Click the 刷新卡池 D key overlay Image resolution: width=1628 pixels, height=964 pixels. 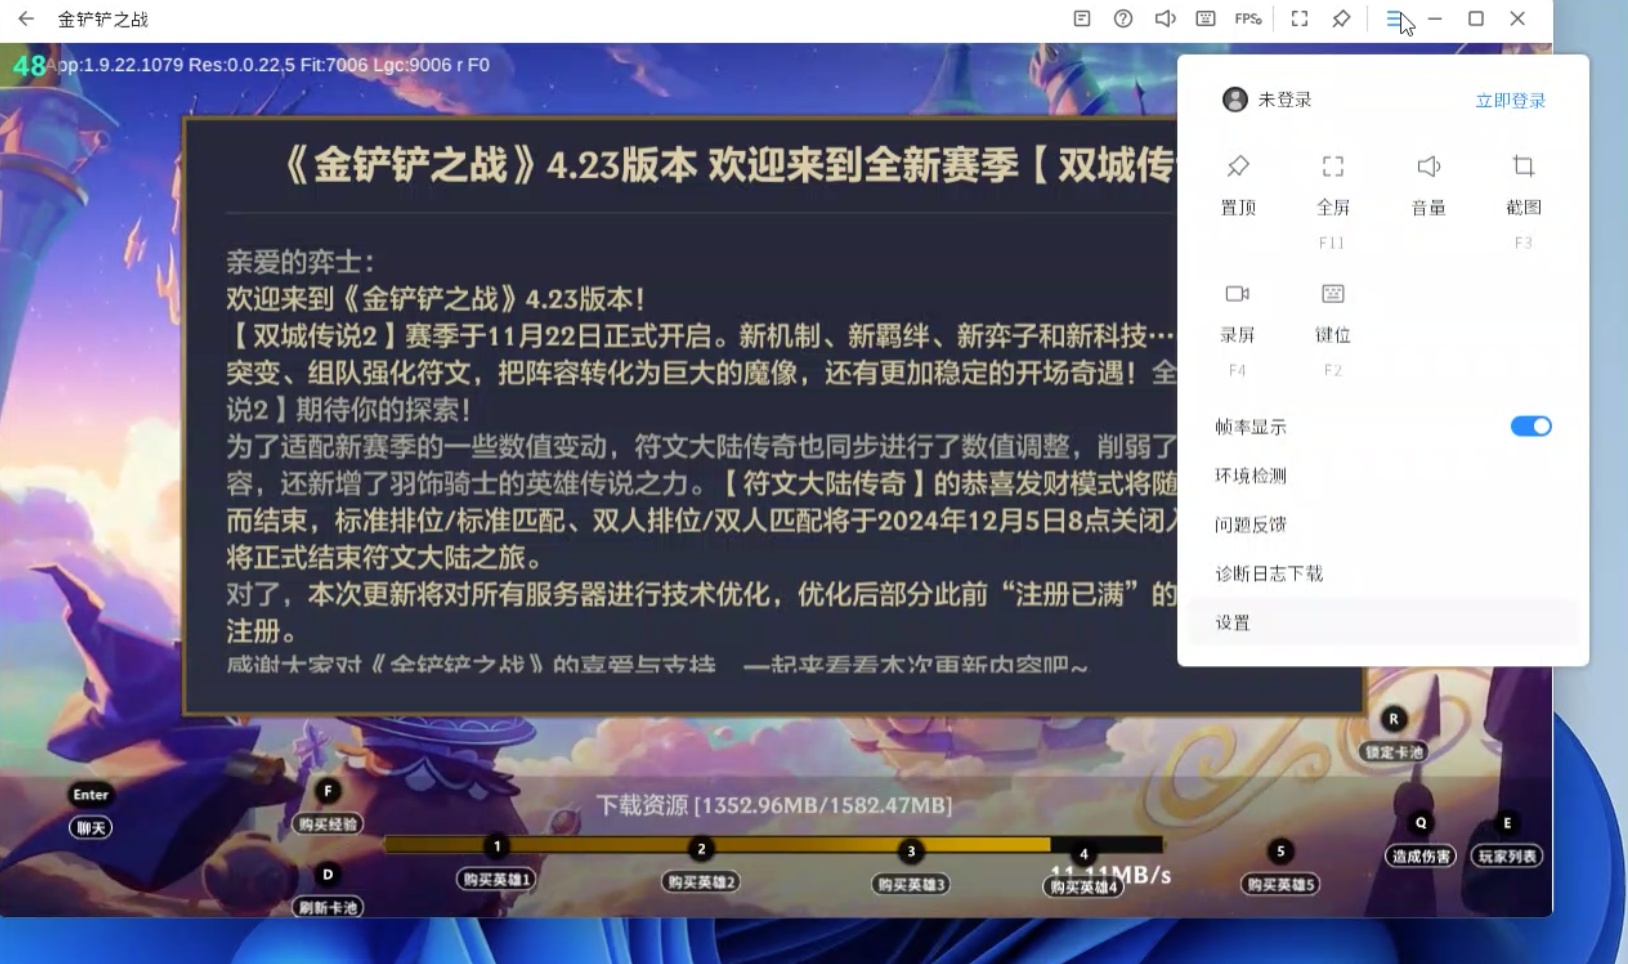click(328, 891)
